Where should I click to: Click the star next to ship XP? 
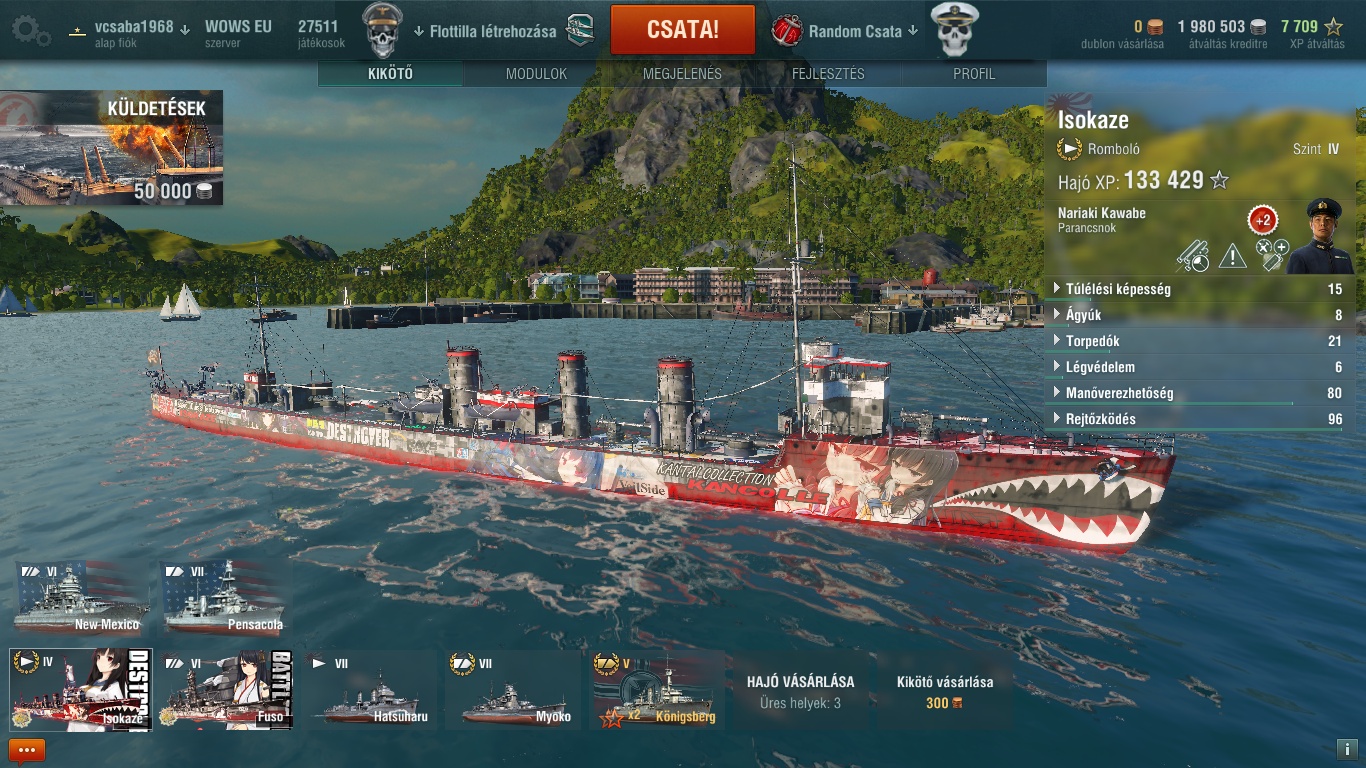click(x=1219, y=181)
